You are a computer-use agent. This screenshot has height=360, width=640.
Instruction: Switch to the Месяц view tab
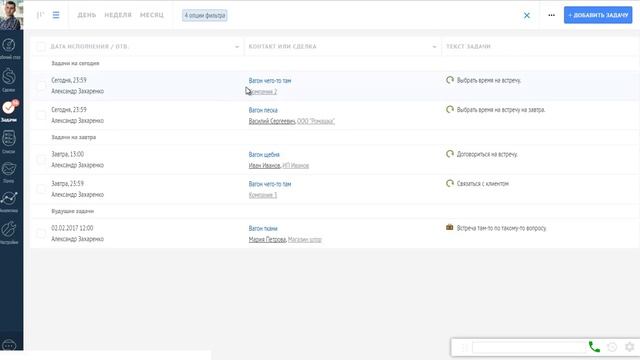tap(151, 15)
